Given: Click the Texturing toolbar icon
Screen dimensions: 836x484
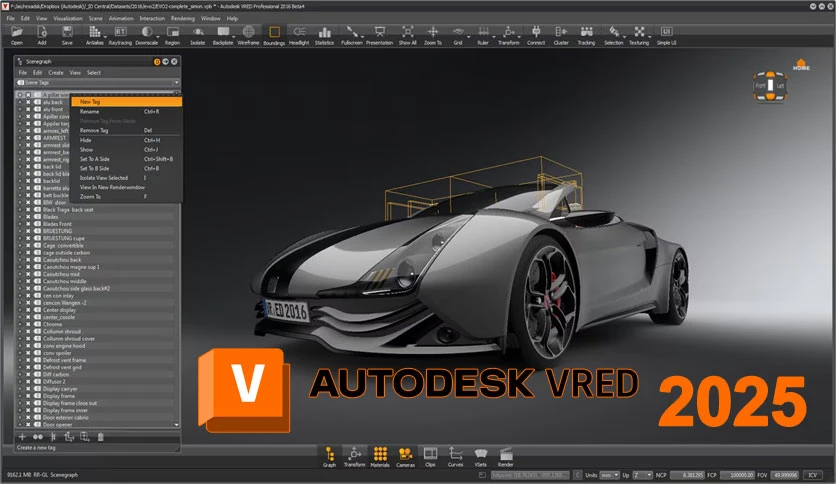Looking at the screenshot, I should pyautogui.click(x=639, y=32).
